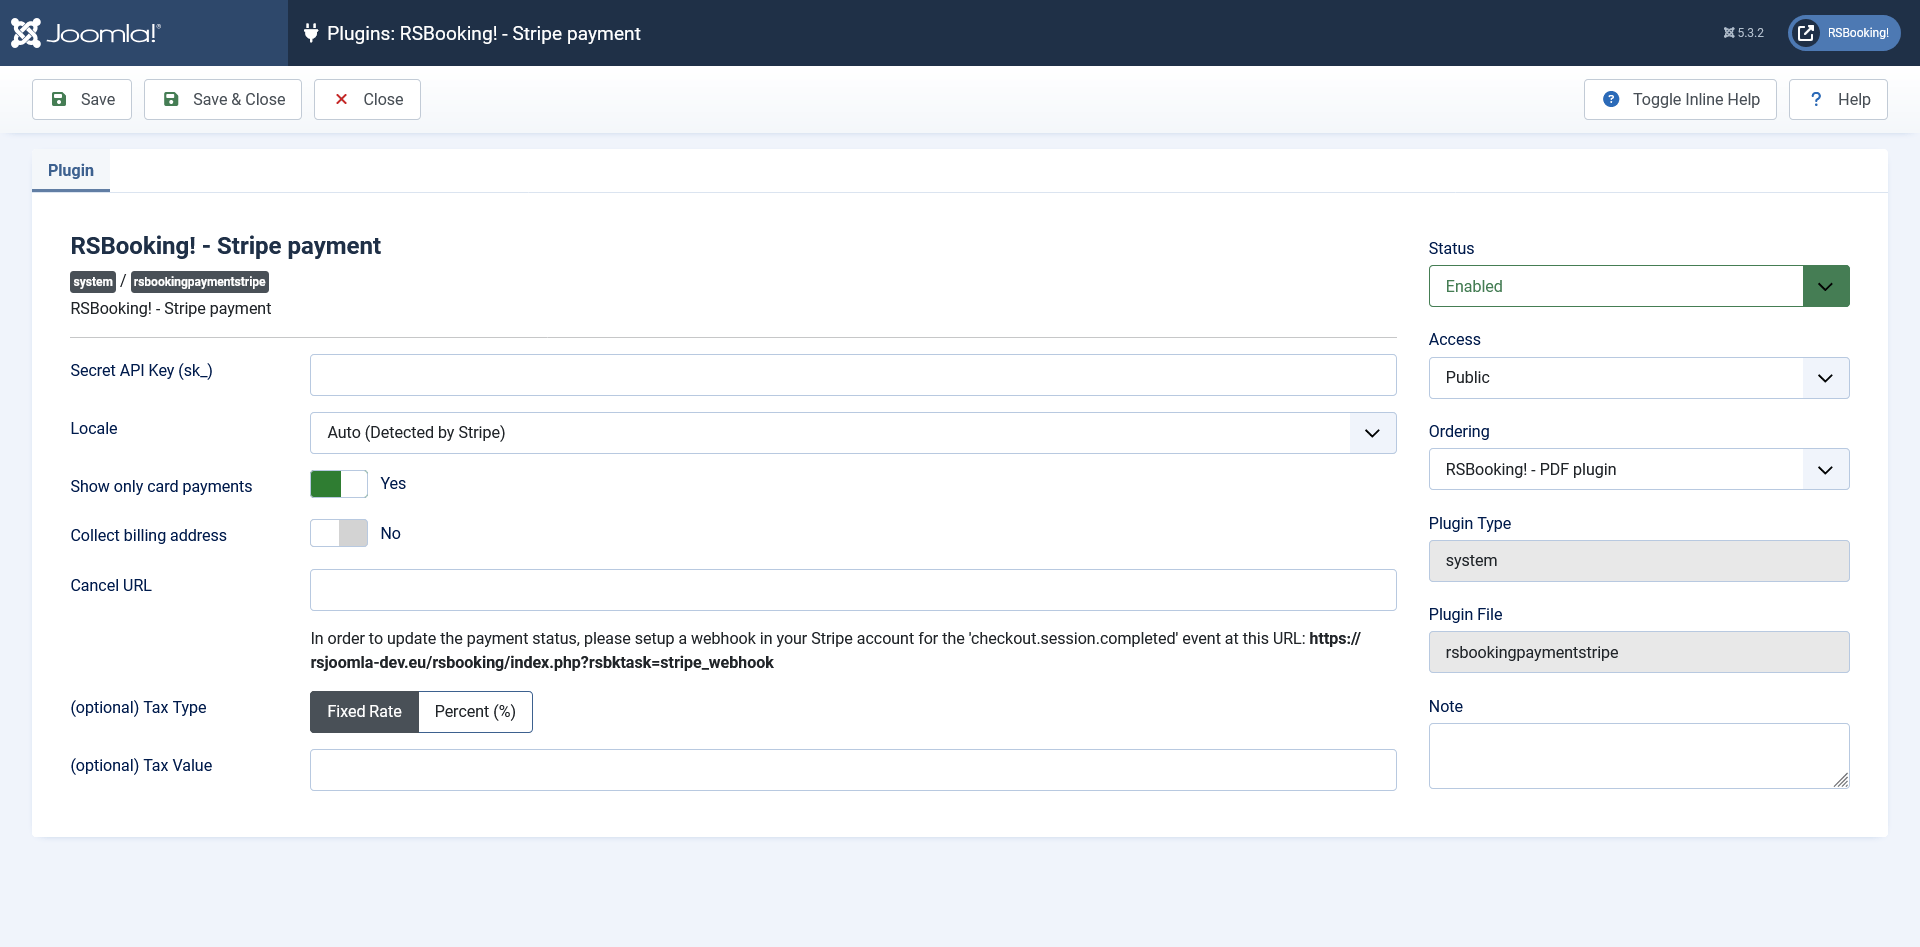Click the '(optional) Tax Value' label
This screenshot has width=1920, height=947.
click(141, 765)
